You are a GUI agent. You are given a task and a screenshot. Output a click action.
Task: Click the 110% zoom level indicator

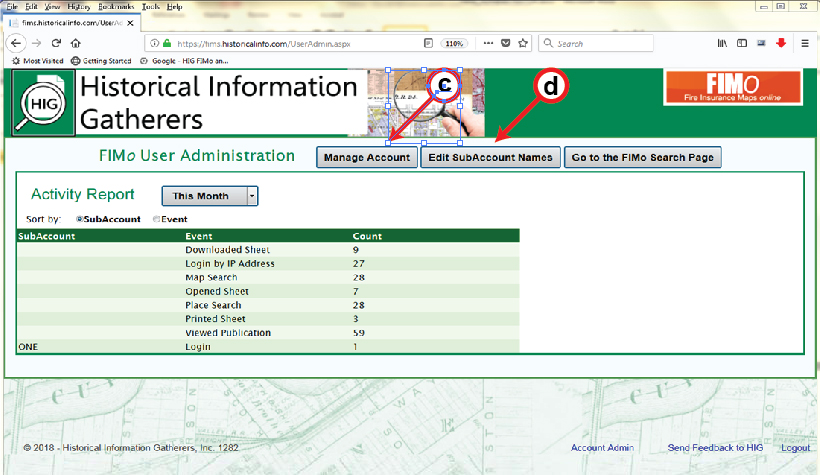click(x=454, y=44)
